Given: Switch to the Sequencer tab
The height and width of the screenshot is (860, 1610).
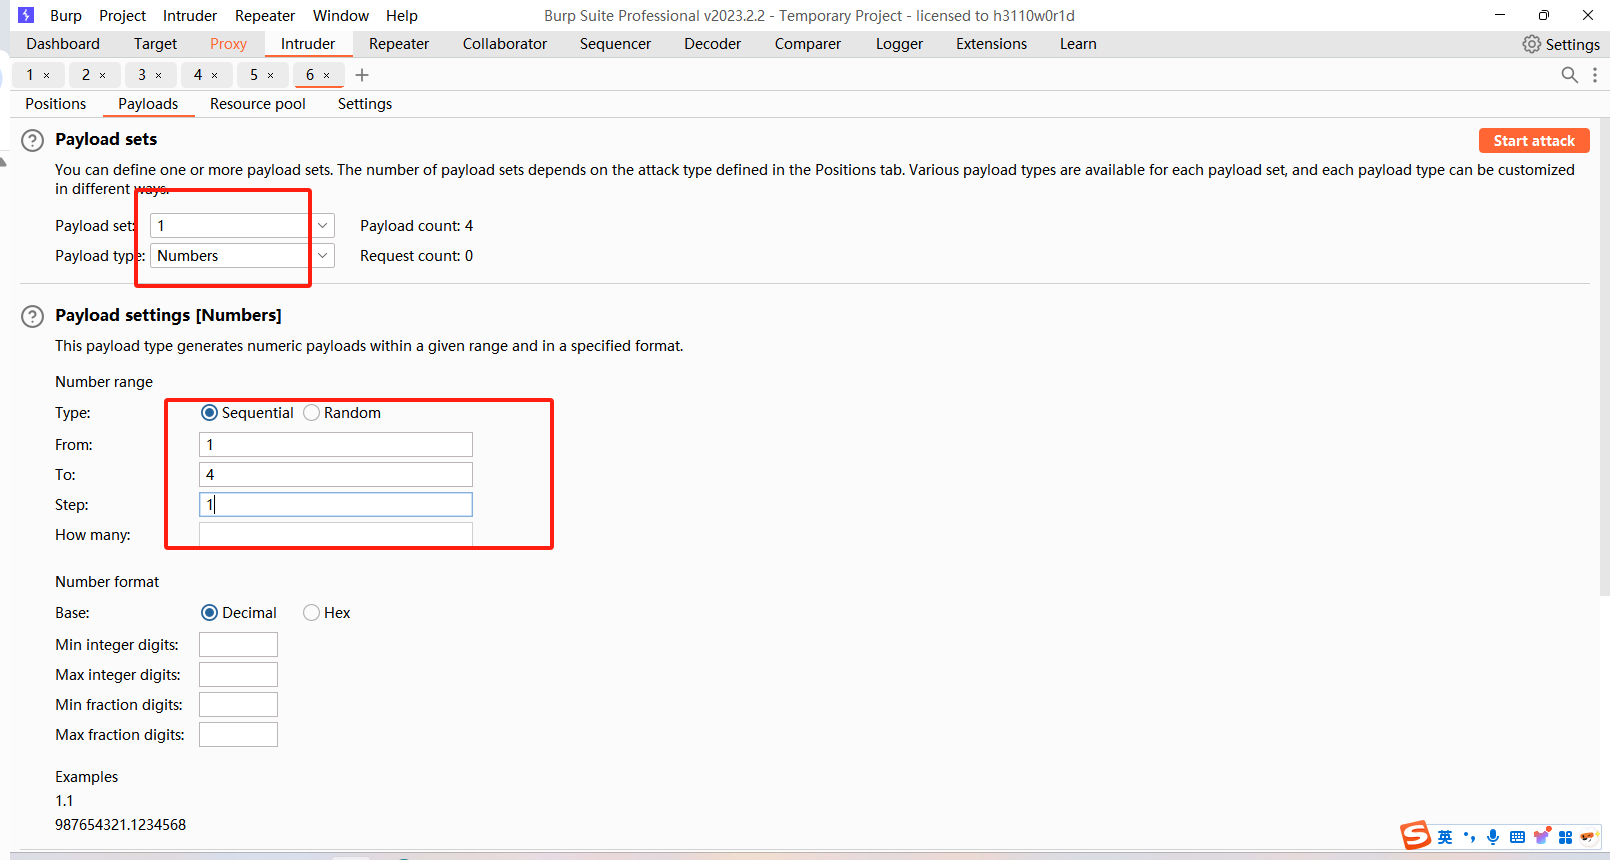Looking at the screenshot, I should coord(615,44).
